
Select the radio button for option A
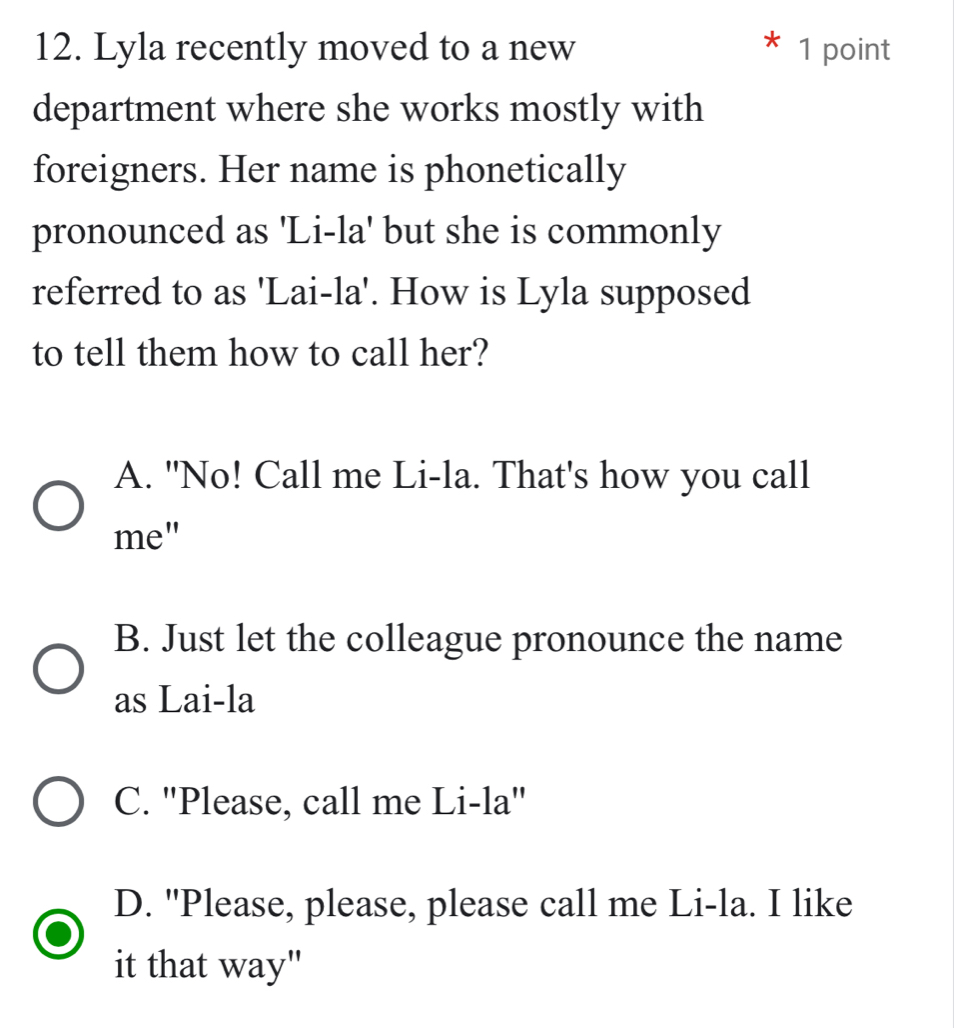point(56,506)
